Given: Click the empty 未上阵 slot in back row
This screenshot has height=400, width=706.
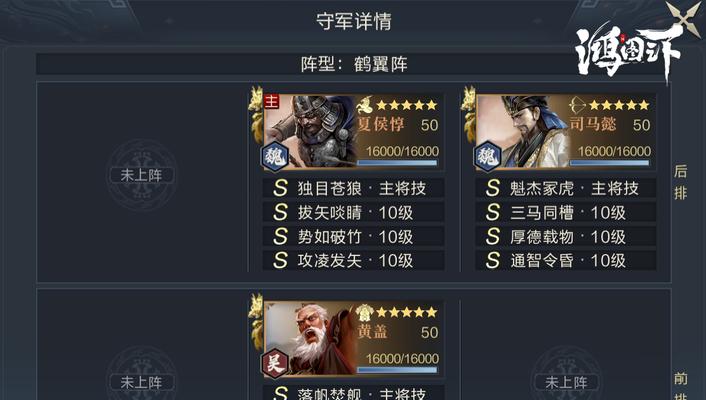Looking at the screenshot, I should pos(141,175).
